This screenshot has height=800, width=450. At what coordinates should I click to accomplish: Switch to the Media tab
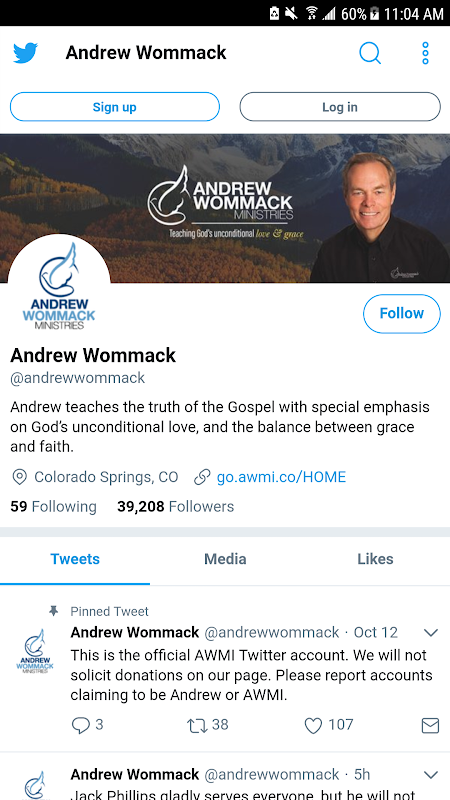[225, 559]
